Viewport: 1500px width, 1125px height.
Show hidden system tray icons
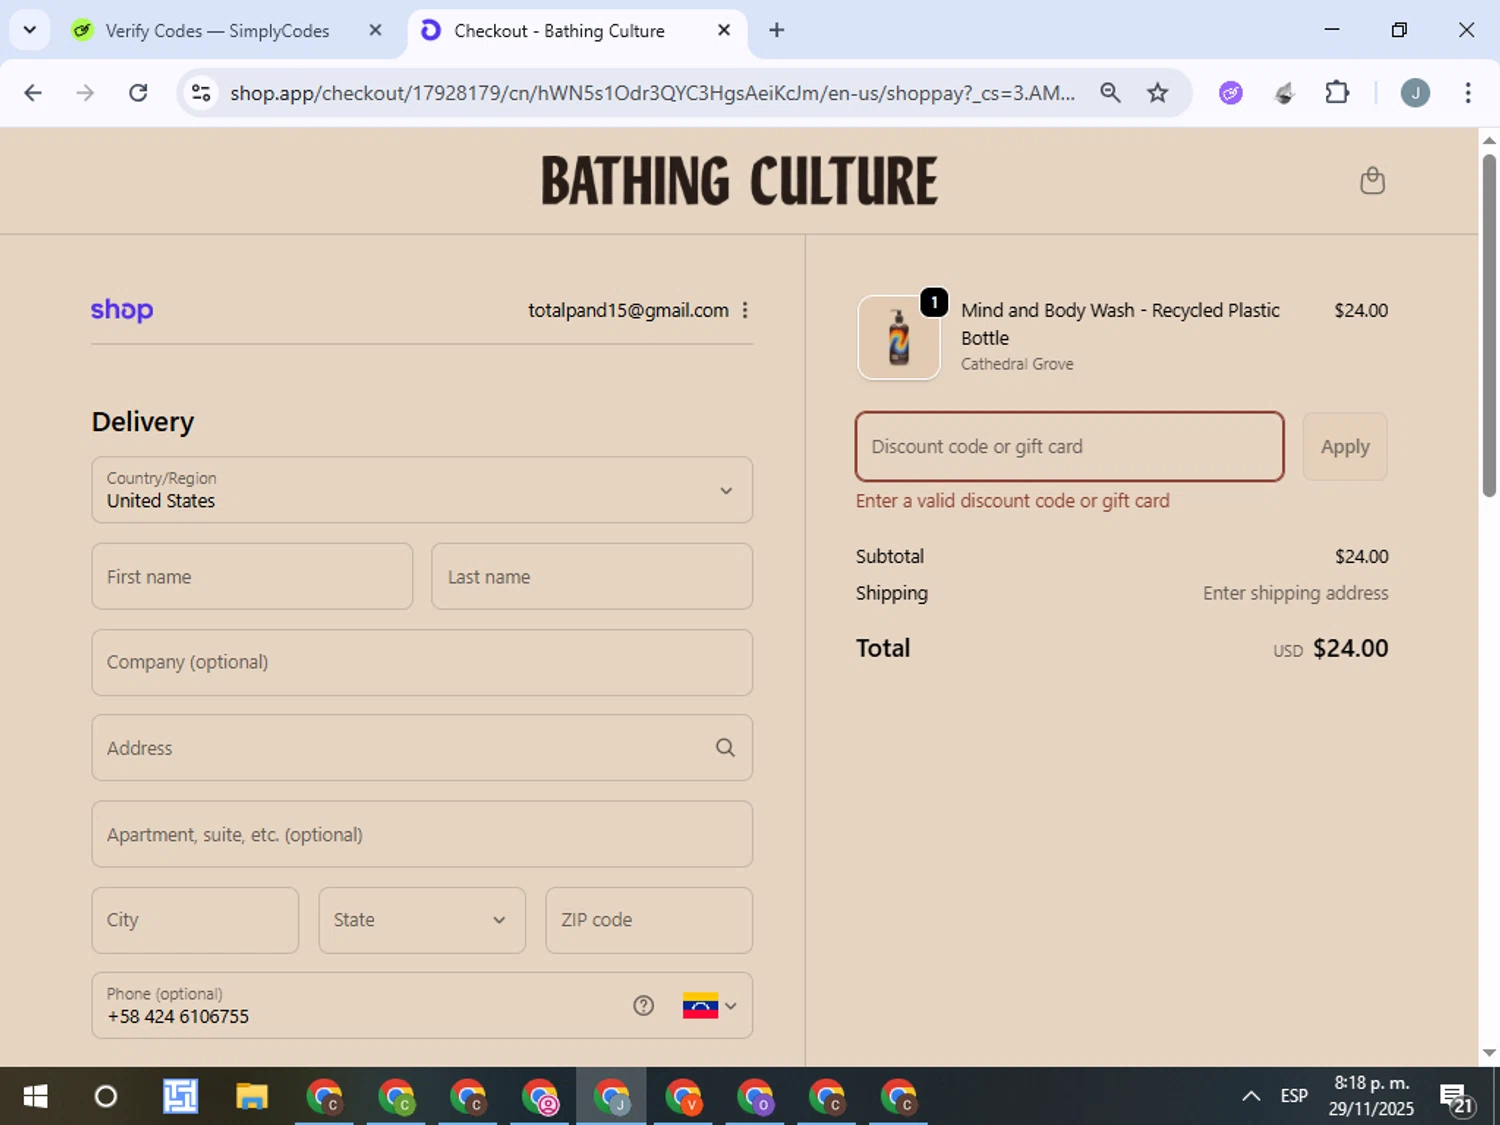1251,1097
